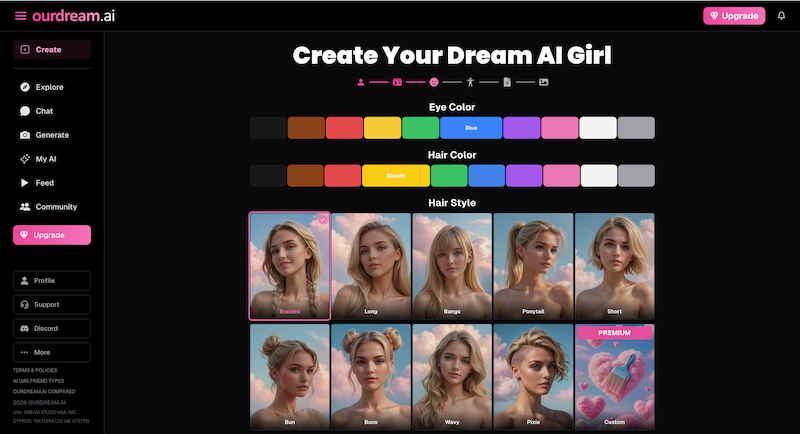Click the Upgrade button in top bar
The height and width of the screenshot is (434, 800).
coord(734,16)
